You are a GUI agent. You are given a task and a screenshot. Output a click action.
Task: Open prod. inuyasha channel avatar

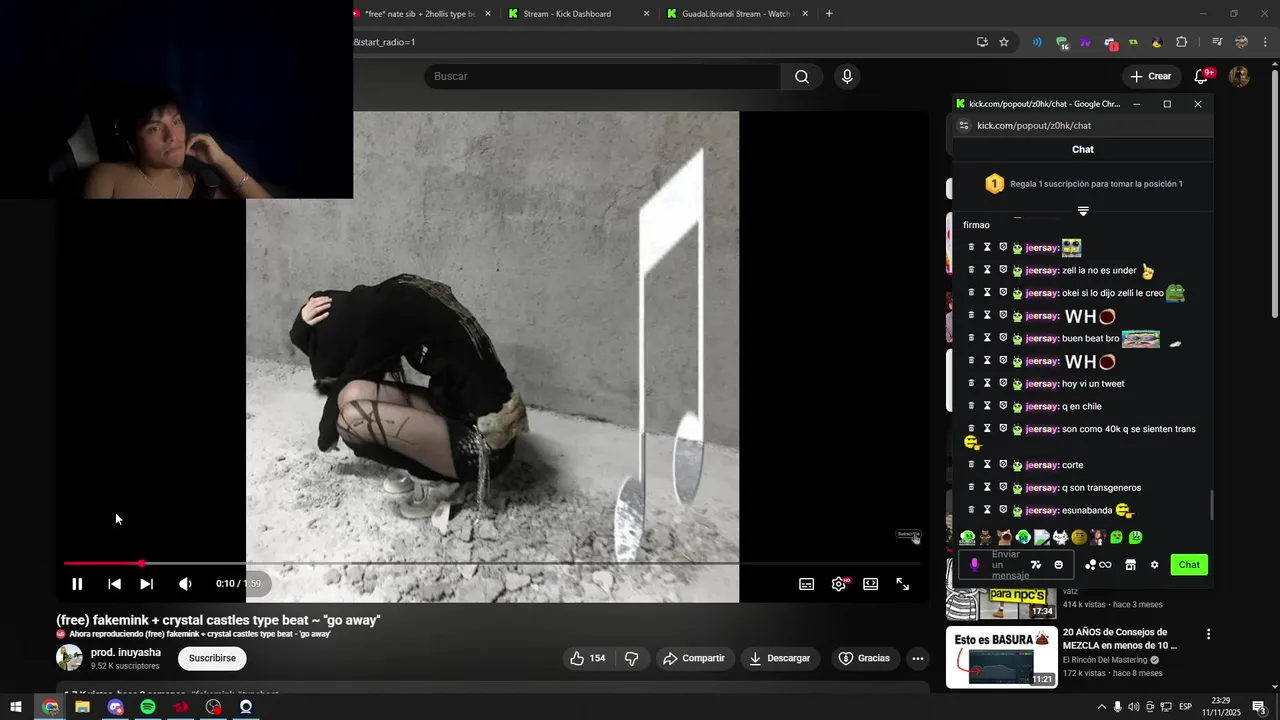[x=69, y=658]
